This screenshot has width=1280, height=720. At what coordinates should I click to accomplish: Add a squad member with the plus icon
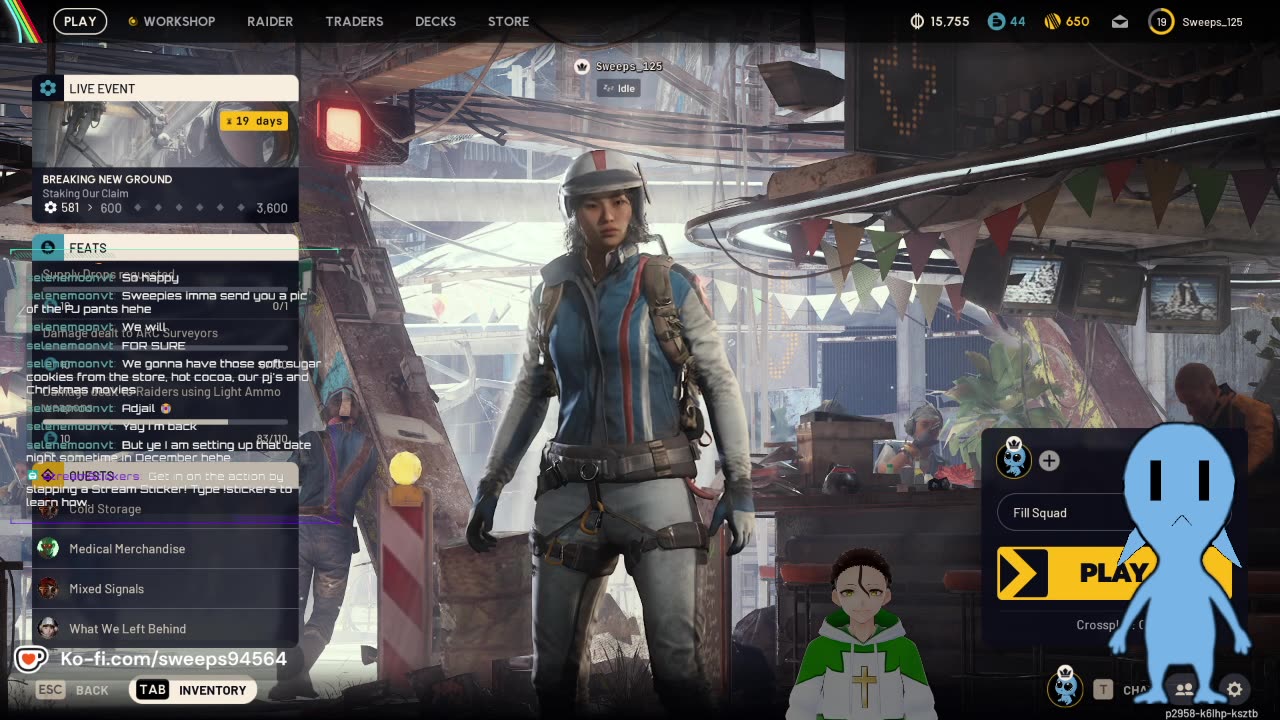[1049, 461]
